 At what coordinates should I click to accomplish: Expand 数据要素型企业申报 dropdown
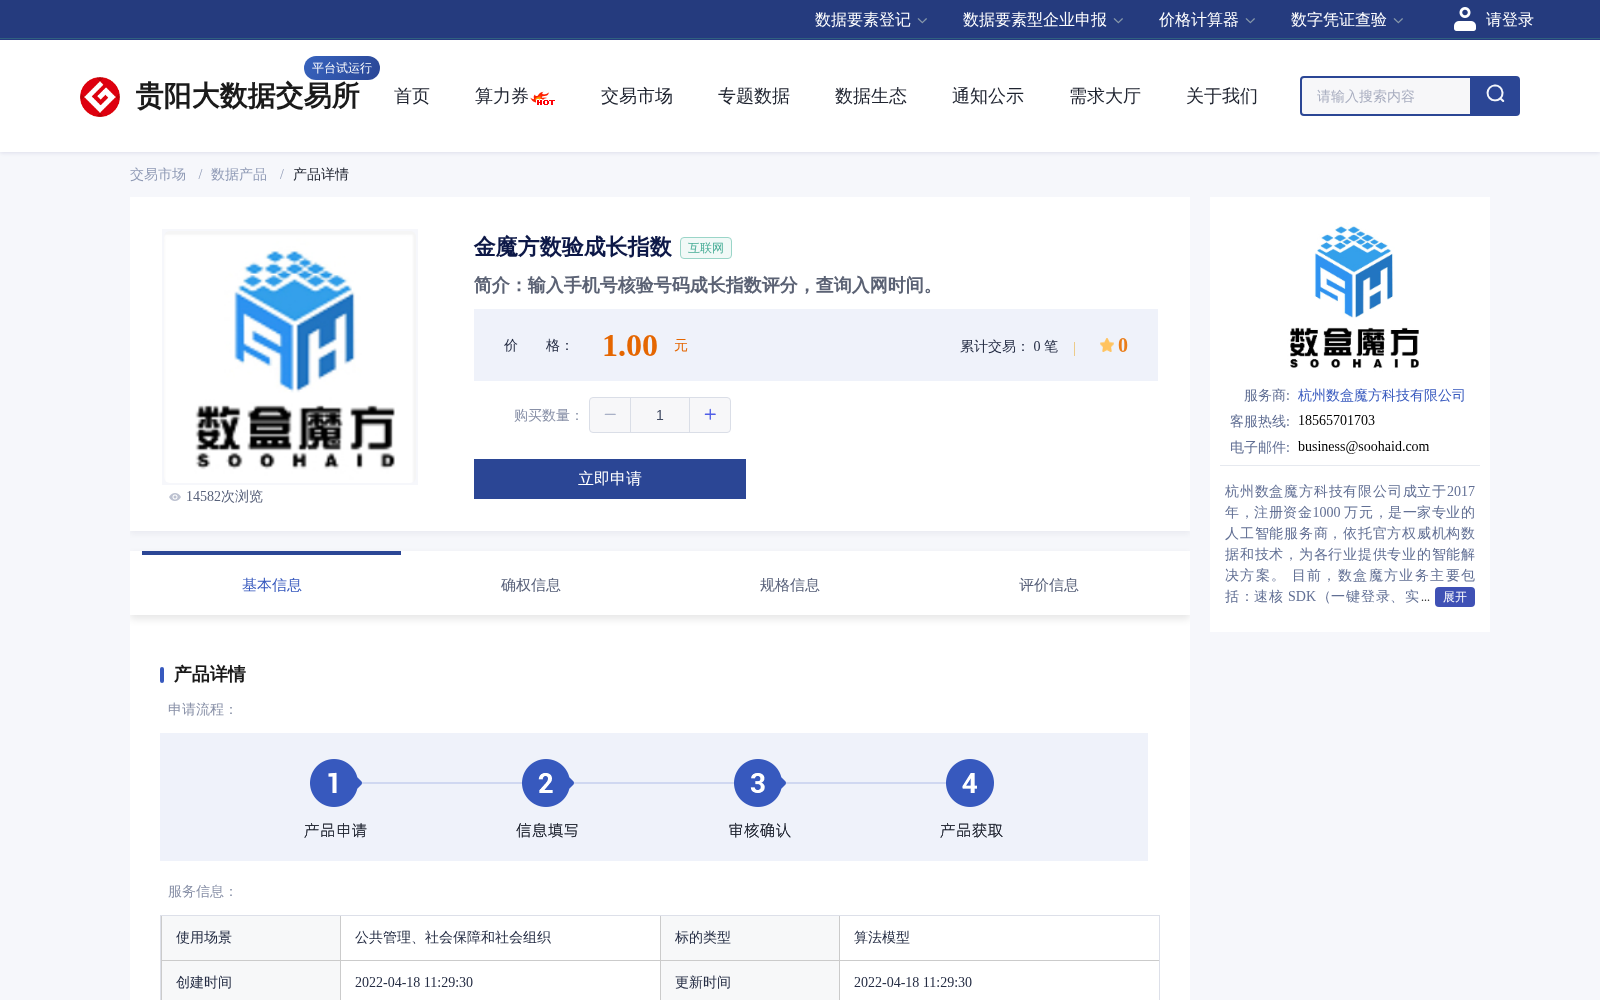(1043, 20)
